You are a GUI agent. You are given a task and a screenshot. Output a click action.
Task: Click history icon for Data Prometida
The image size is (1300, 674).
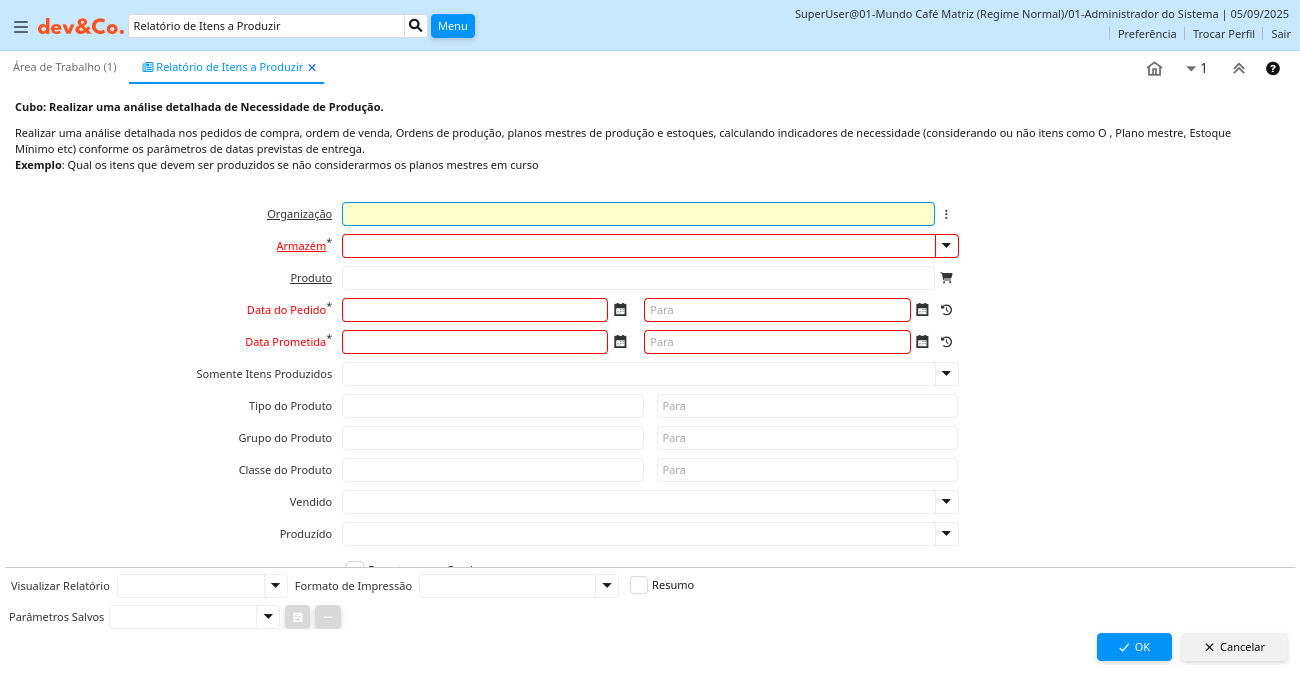coord(946,342)
